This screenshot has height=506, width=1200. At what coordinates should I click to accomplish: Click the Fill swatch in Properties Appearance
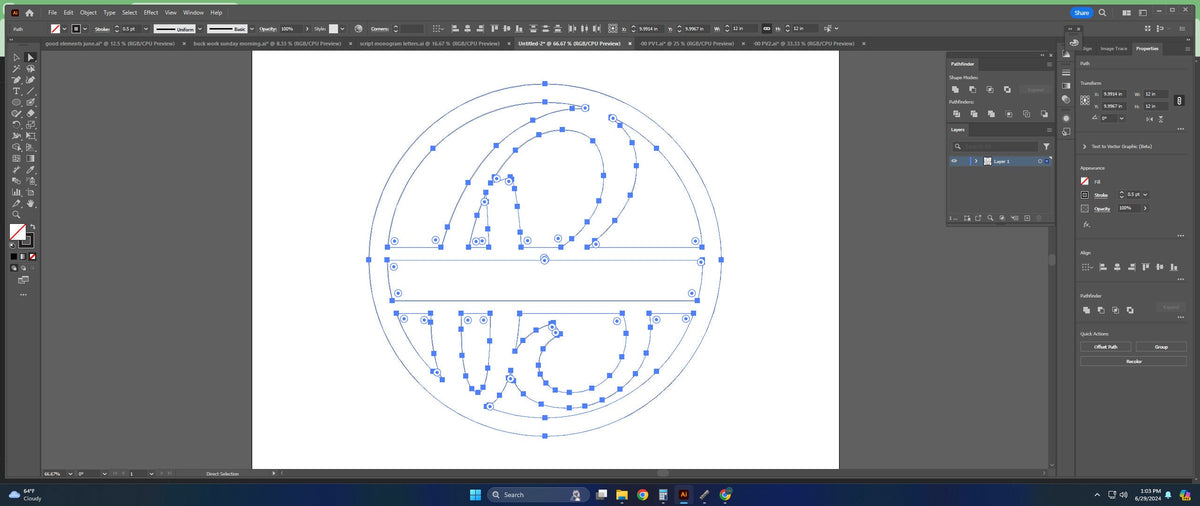[x=1085, y=181]
